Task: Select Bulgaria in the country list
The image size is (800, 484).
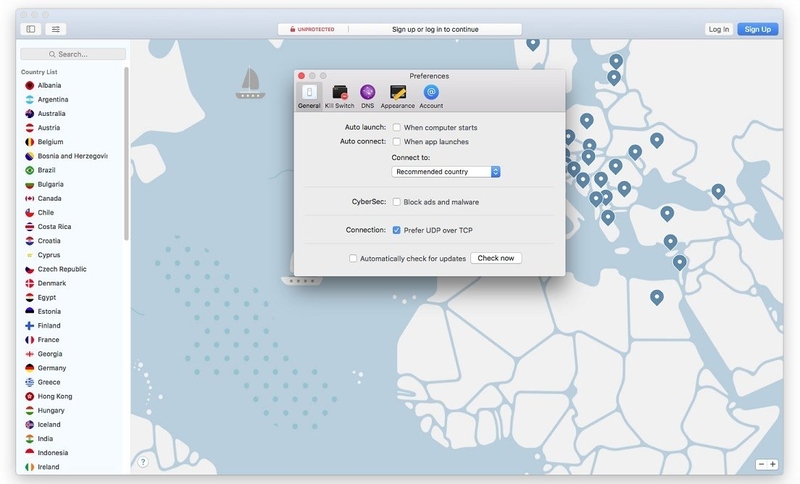Action: coord(51,185)
